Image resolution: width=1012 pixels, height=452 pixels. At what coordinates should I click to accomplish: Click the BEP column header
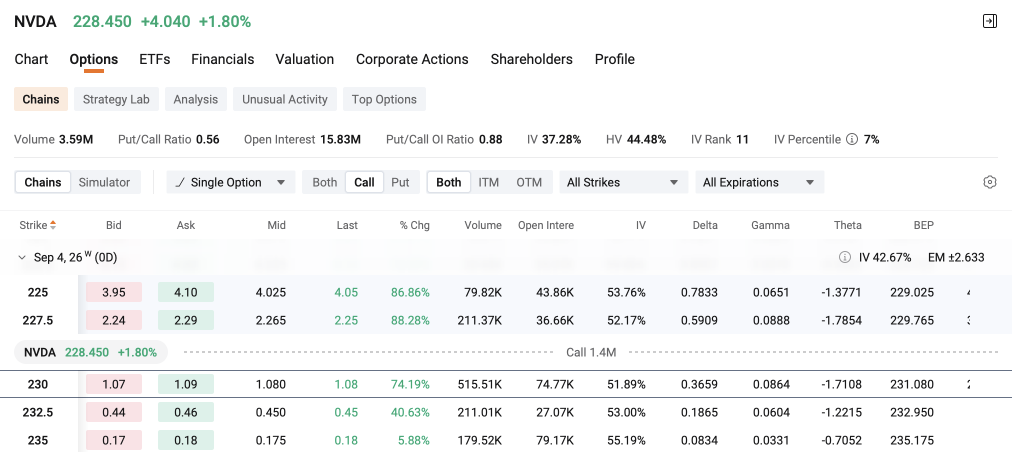click(924, 225)
